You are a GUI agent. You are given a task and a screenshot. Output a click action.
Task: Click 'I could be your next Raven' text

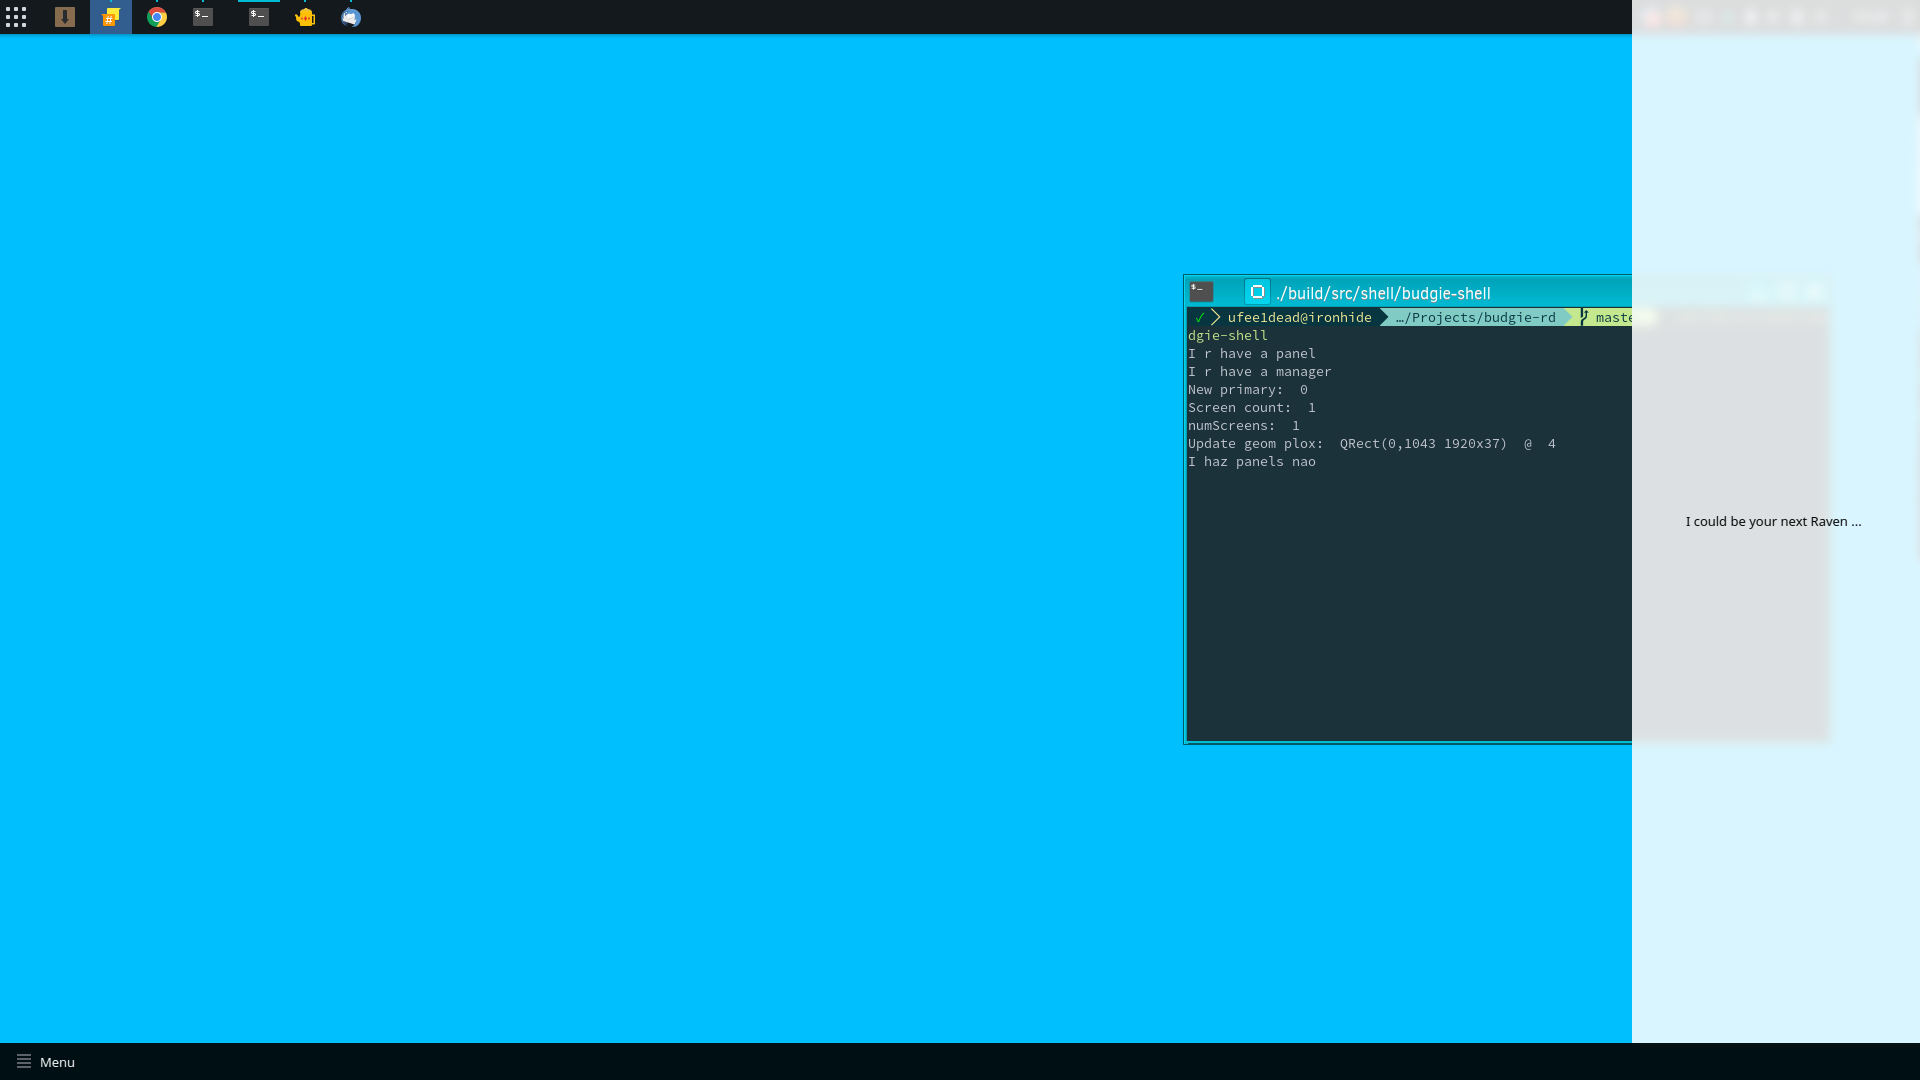click(1773, 521)
